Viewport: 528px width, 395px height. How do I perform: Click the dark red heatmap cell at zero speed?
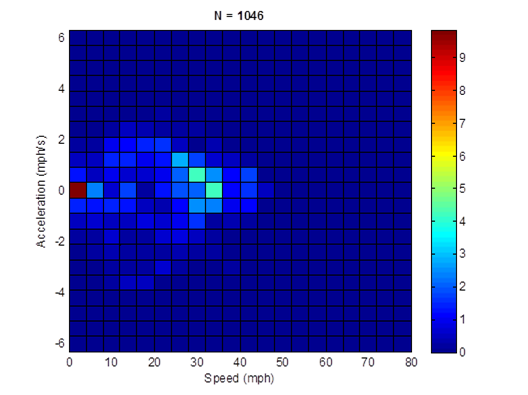coord(78,190)
